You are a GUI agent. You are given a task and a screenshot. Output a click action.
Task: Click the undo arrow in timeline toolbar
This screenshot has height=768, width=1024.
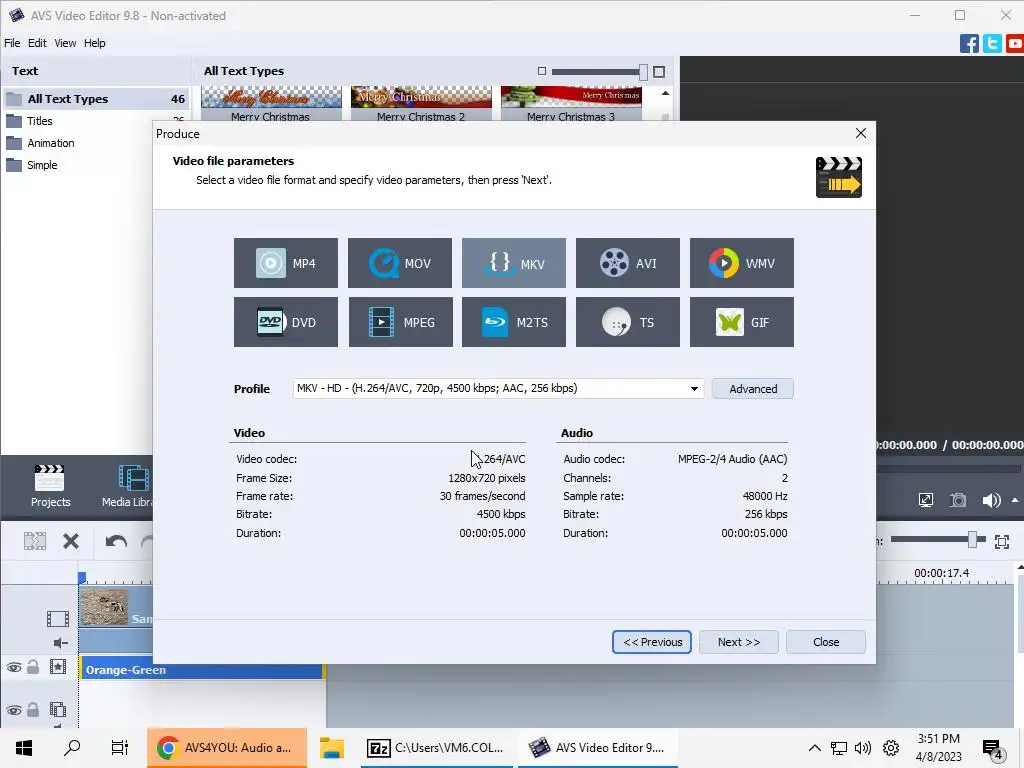(116, 541)
